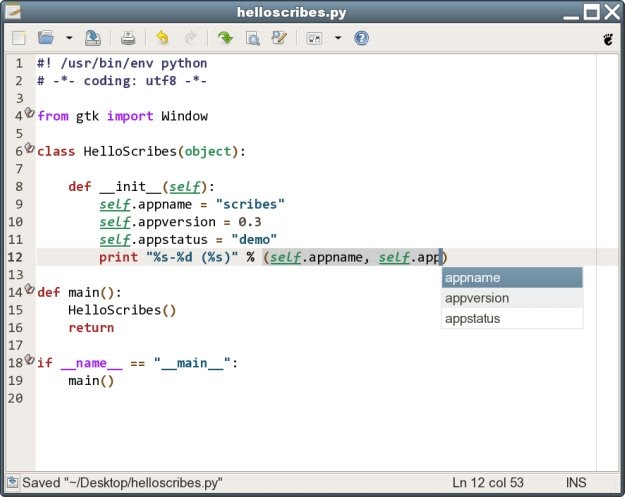The width and height of the screenshot is (625, 497).
Task: Click 'object' in the class definition
Action: 208,151
